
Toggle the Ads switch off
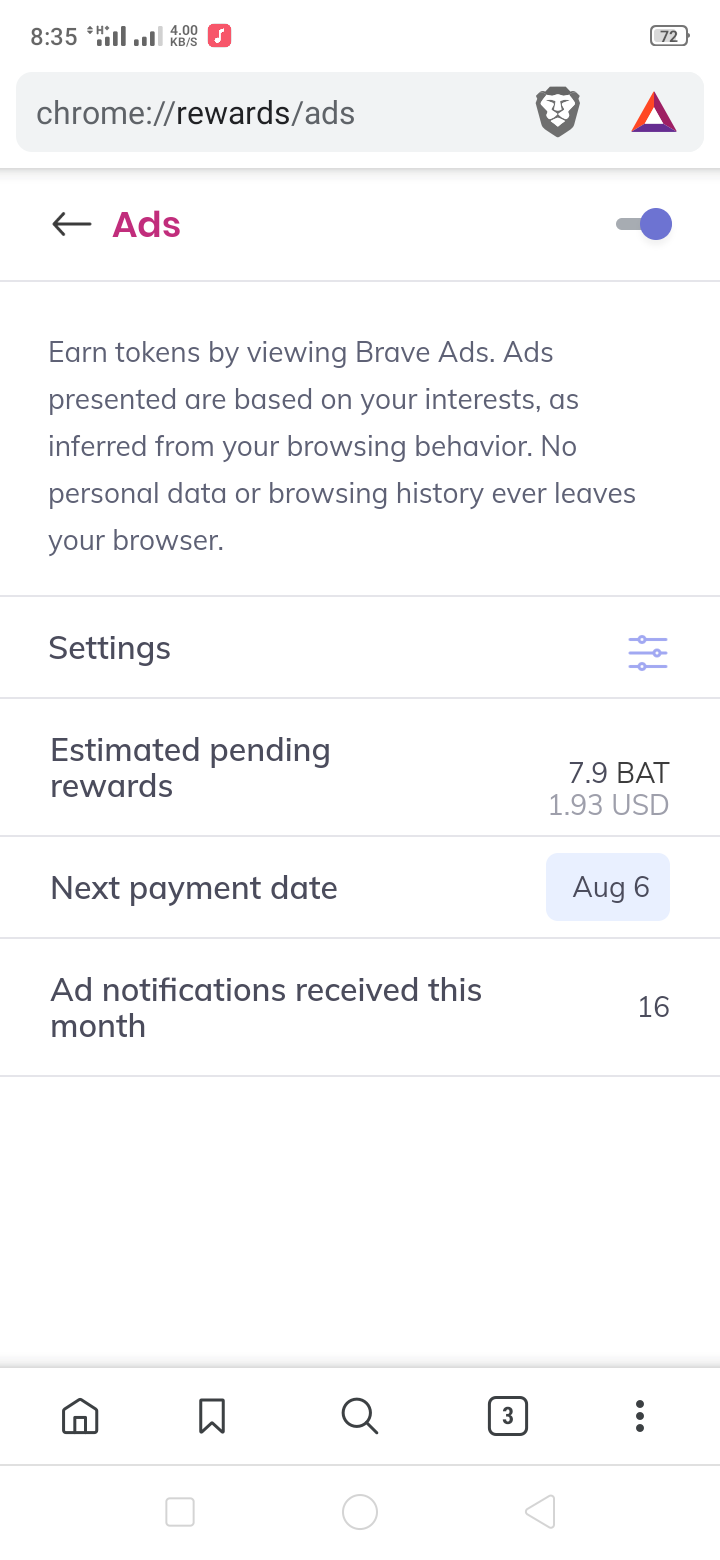click(x=645, y=225)
